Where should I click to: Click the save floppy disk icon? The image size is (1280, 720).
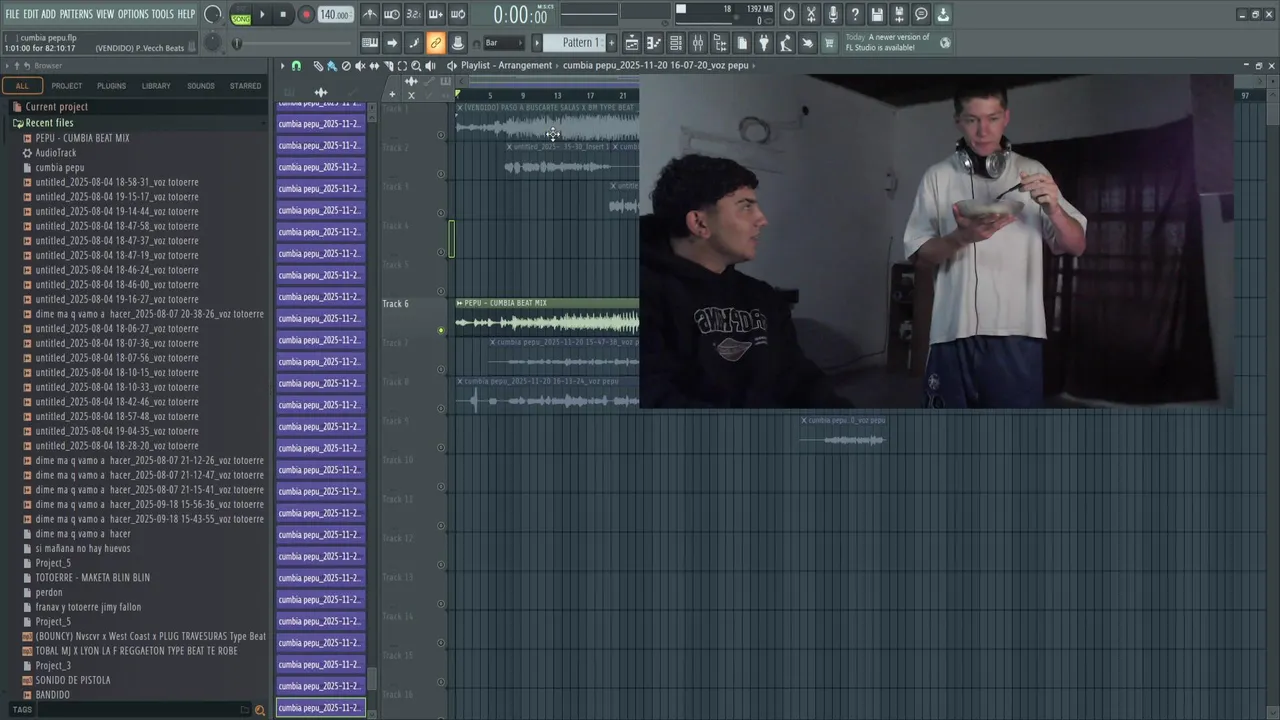(x=877, y=14)
